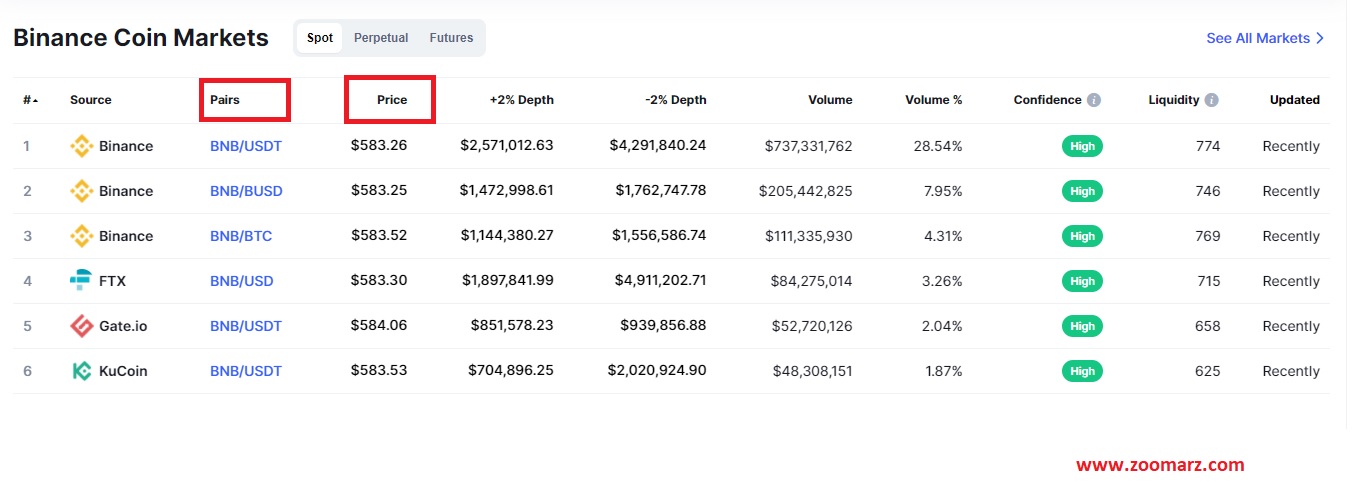Click the Binance logo in row 1
Viewport: 1358px width, 482px height.
click(81, 146)
